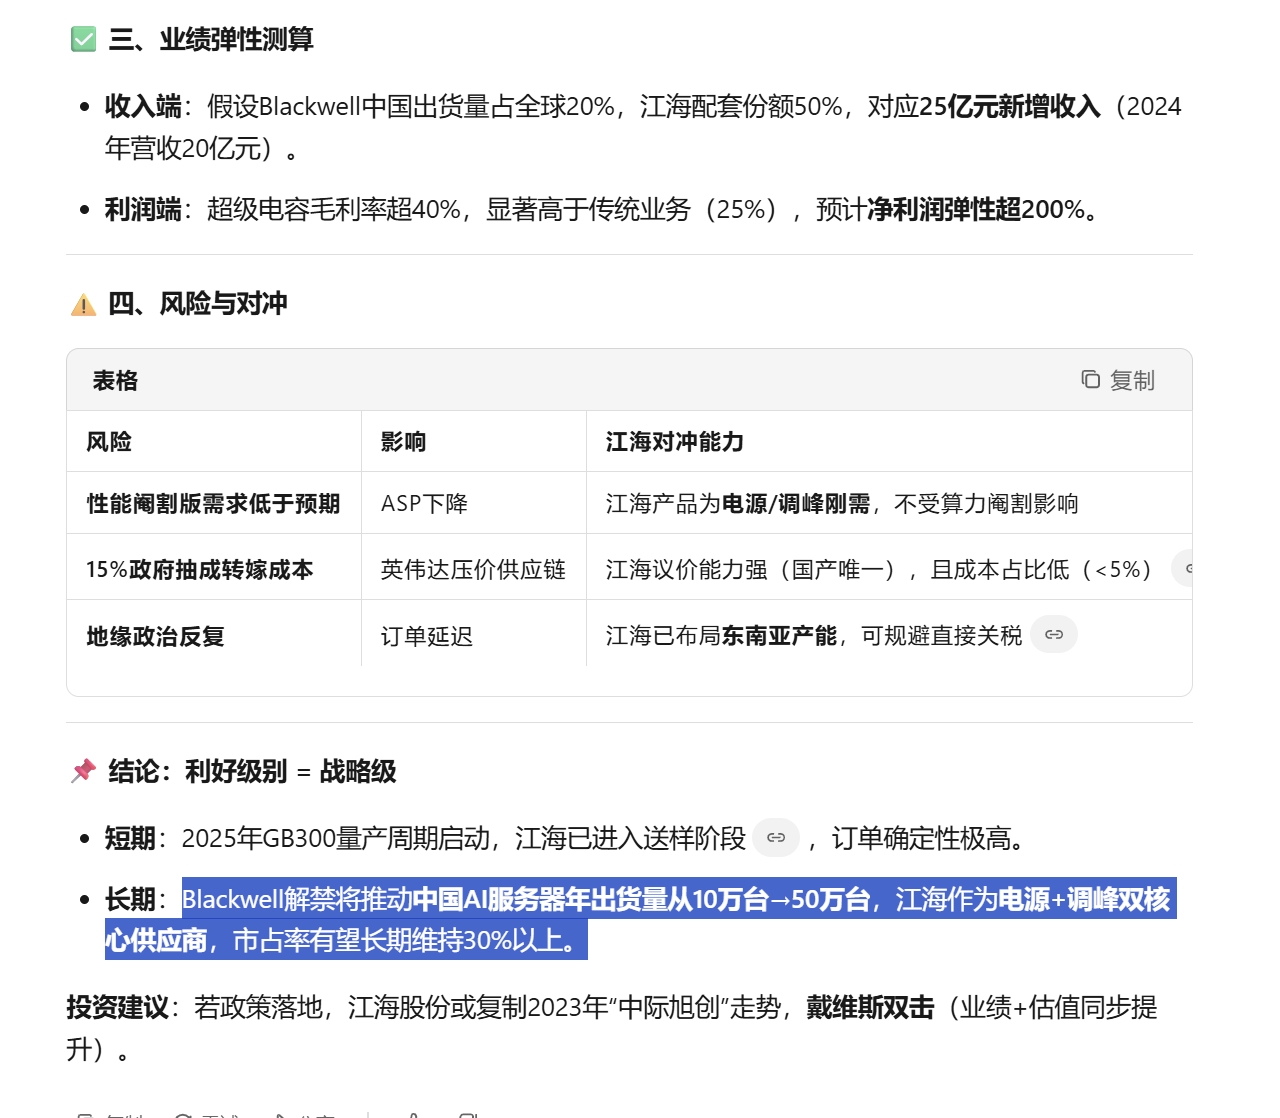Image resolution: width=1280 pixels, height=1118 pixels.
Task: Click the cell about 电源/调峰刚需
Action: coord(889,503)
